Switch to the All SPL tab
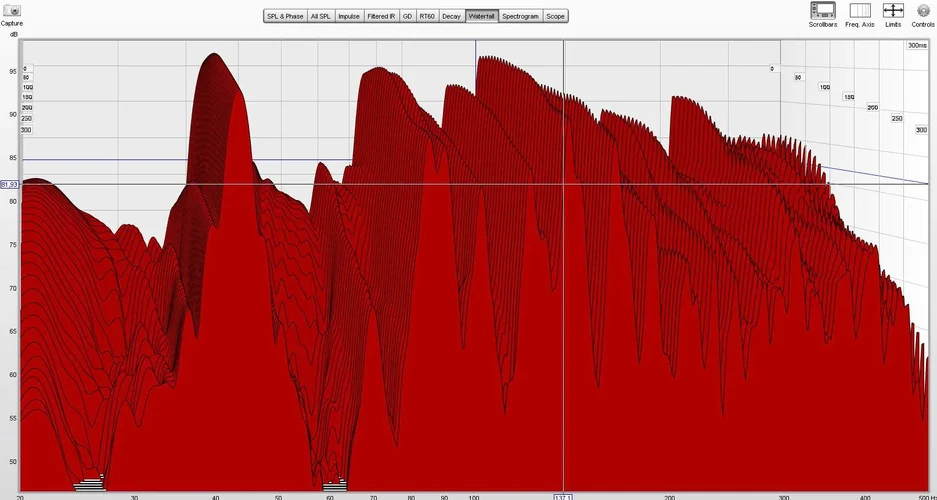937x500 pixels. (321, 16)
